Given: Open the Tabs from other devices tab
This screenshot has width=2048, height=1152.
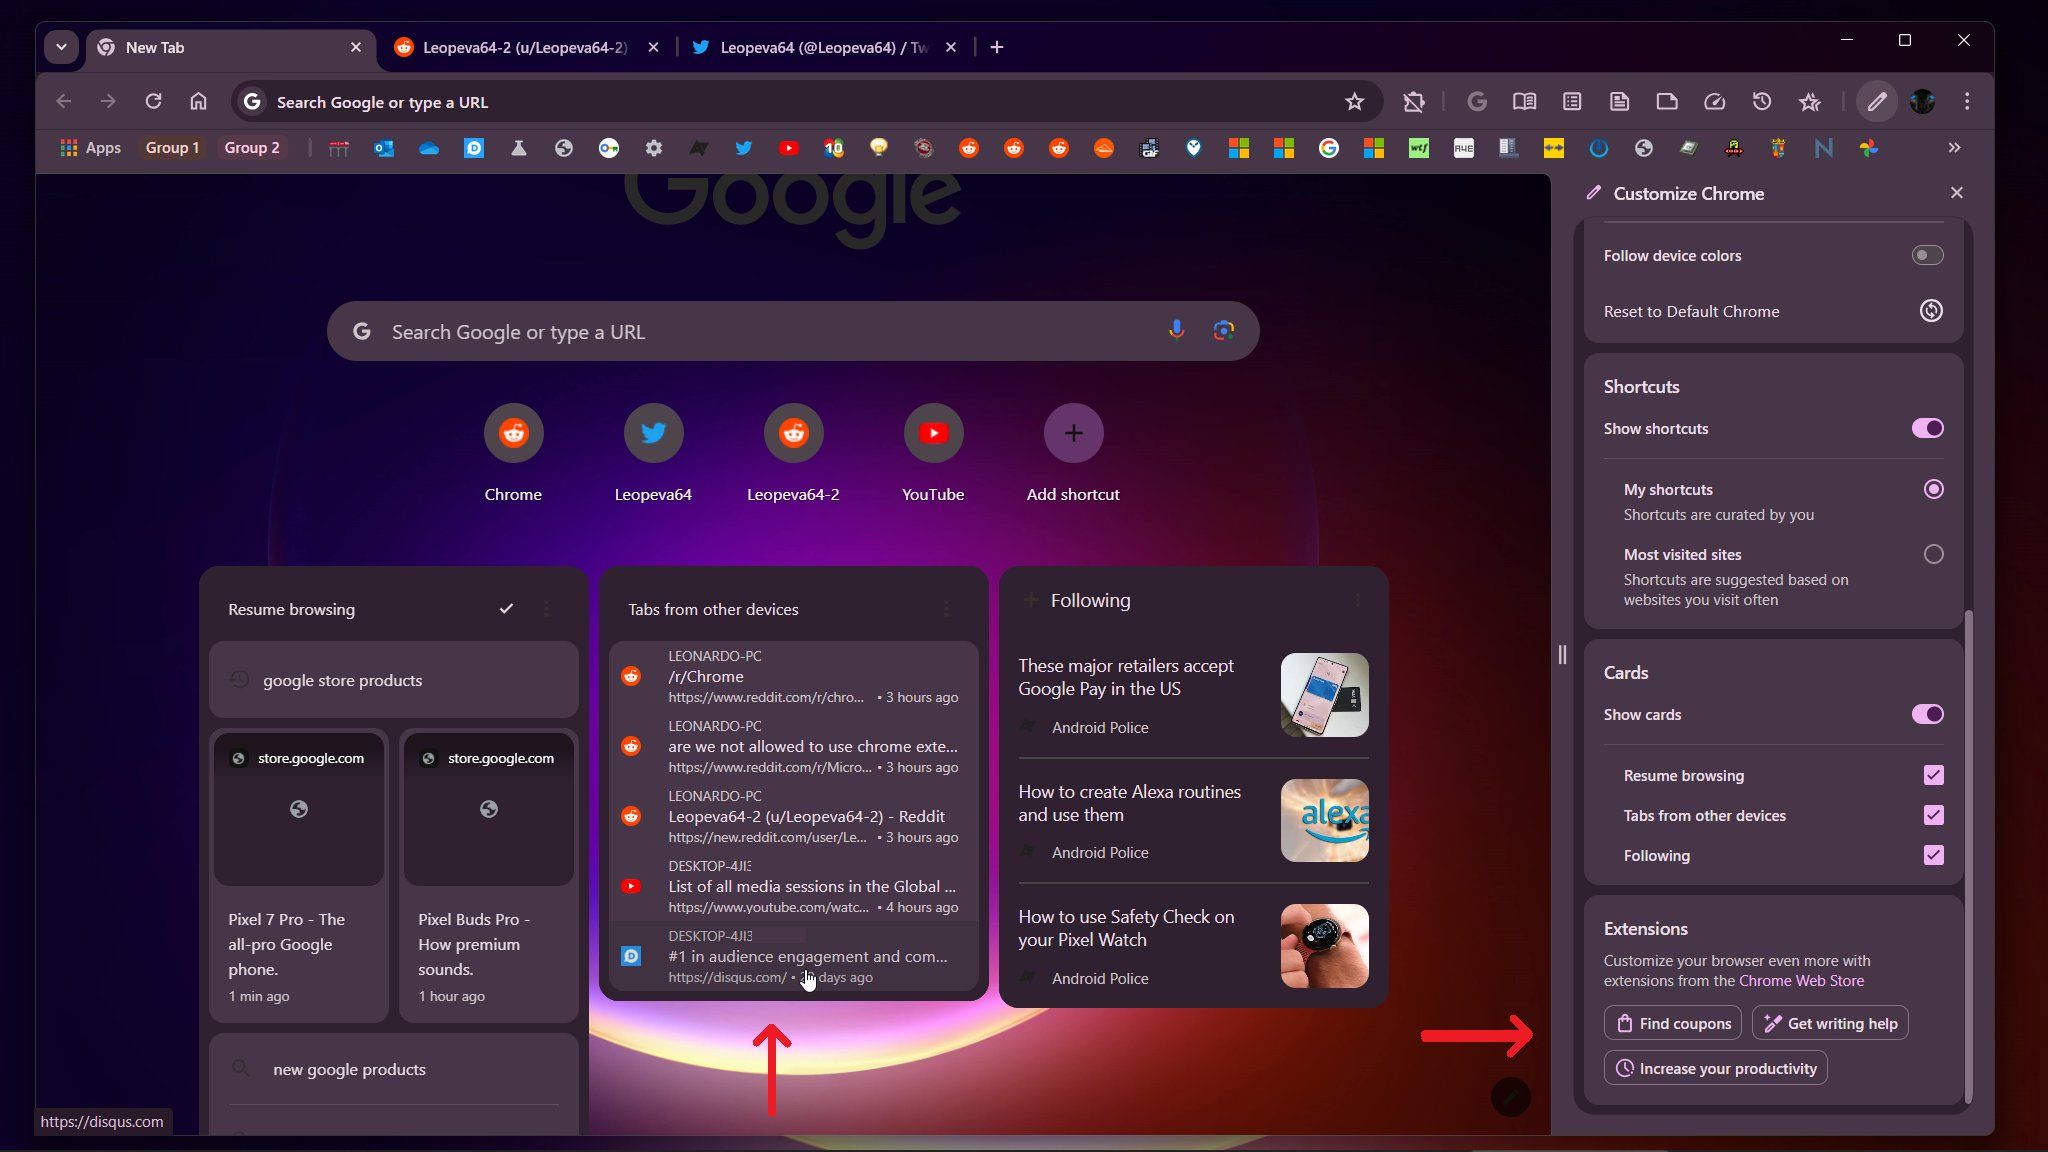Looking at the screenshot, I should click(712, 608).
